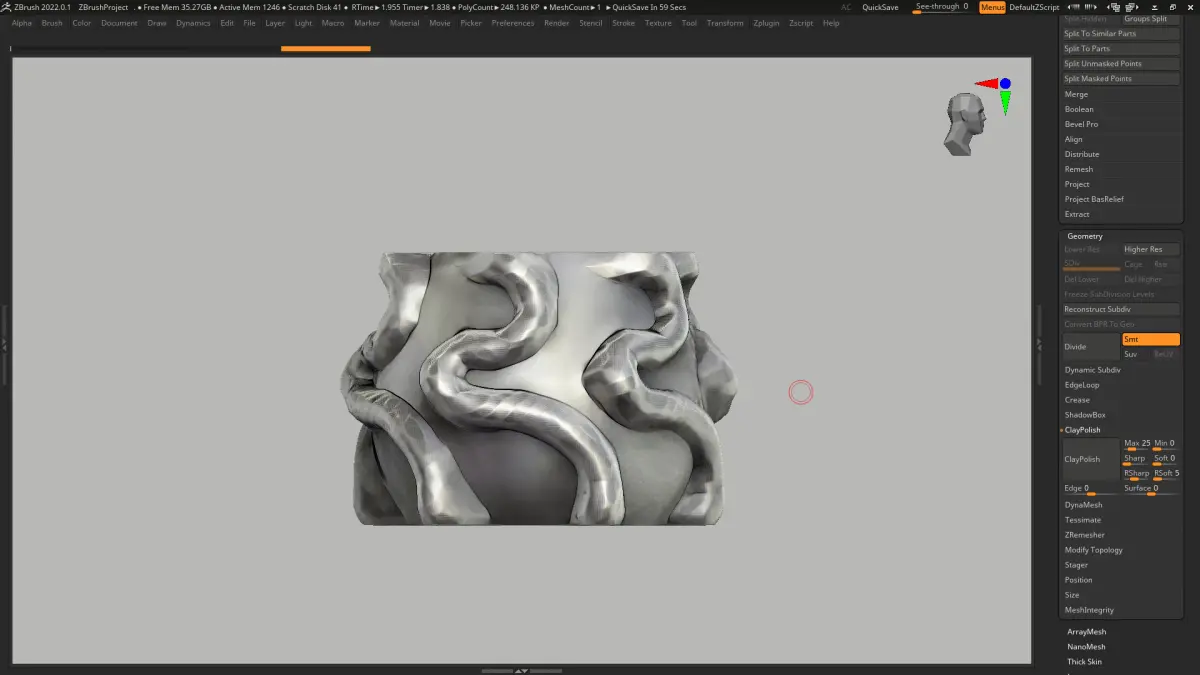
Task: Click the ZBrush logo in the title bar
Action: [x=7, y=7]
